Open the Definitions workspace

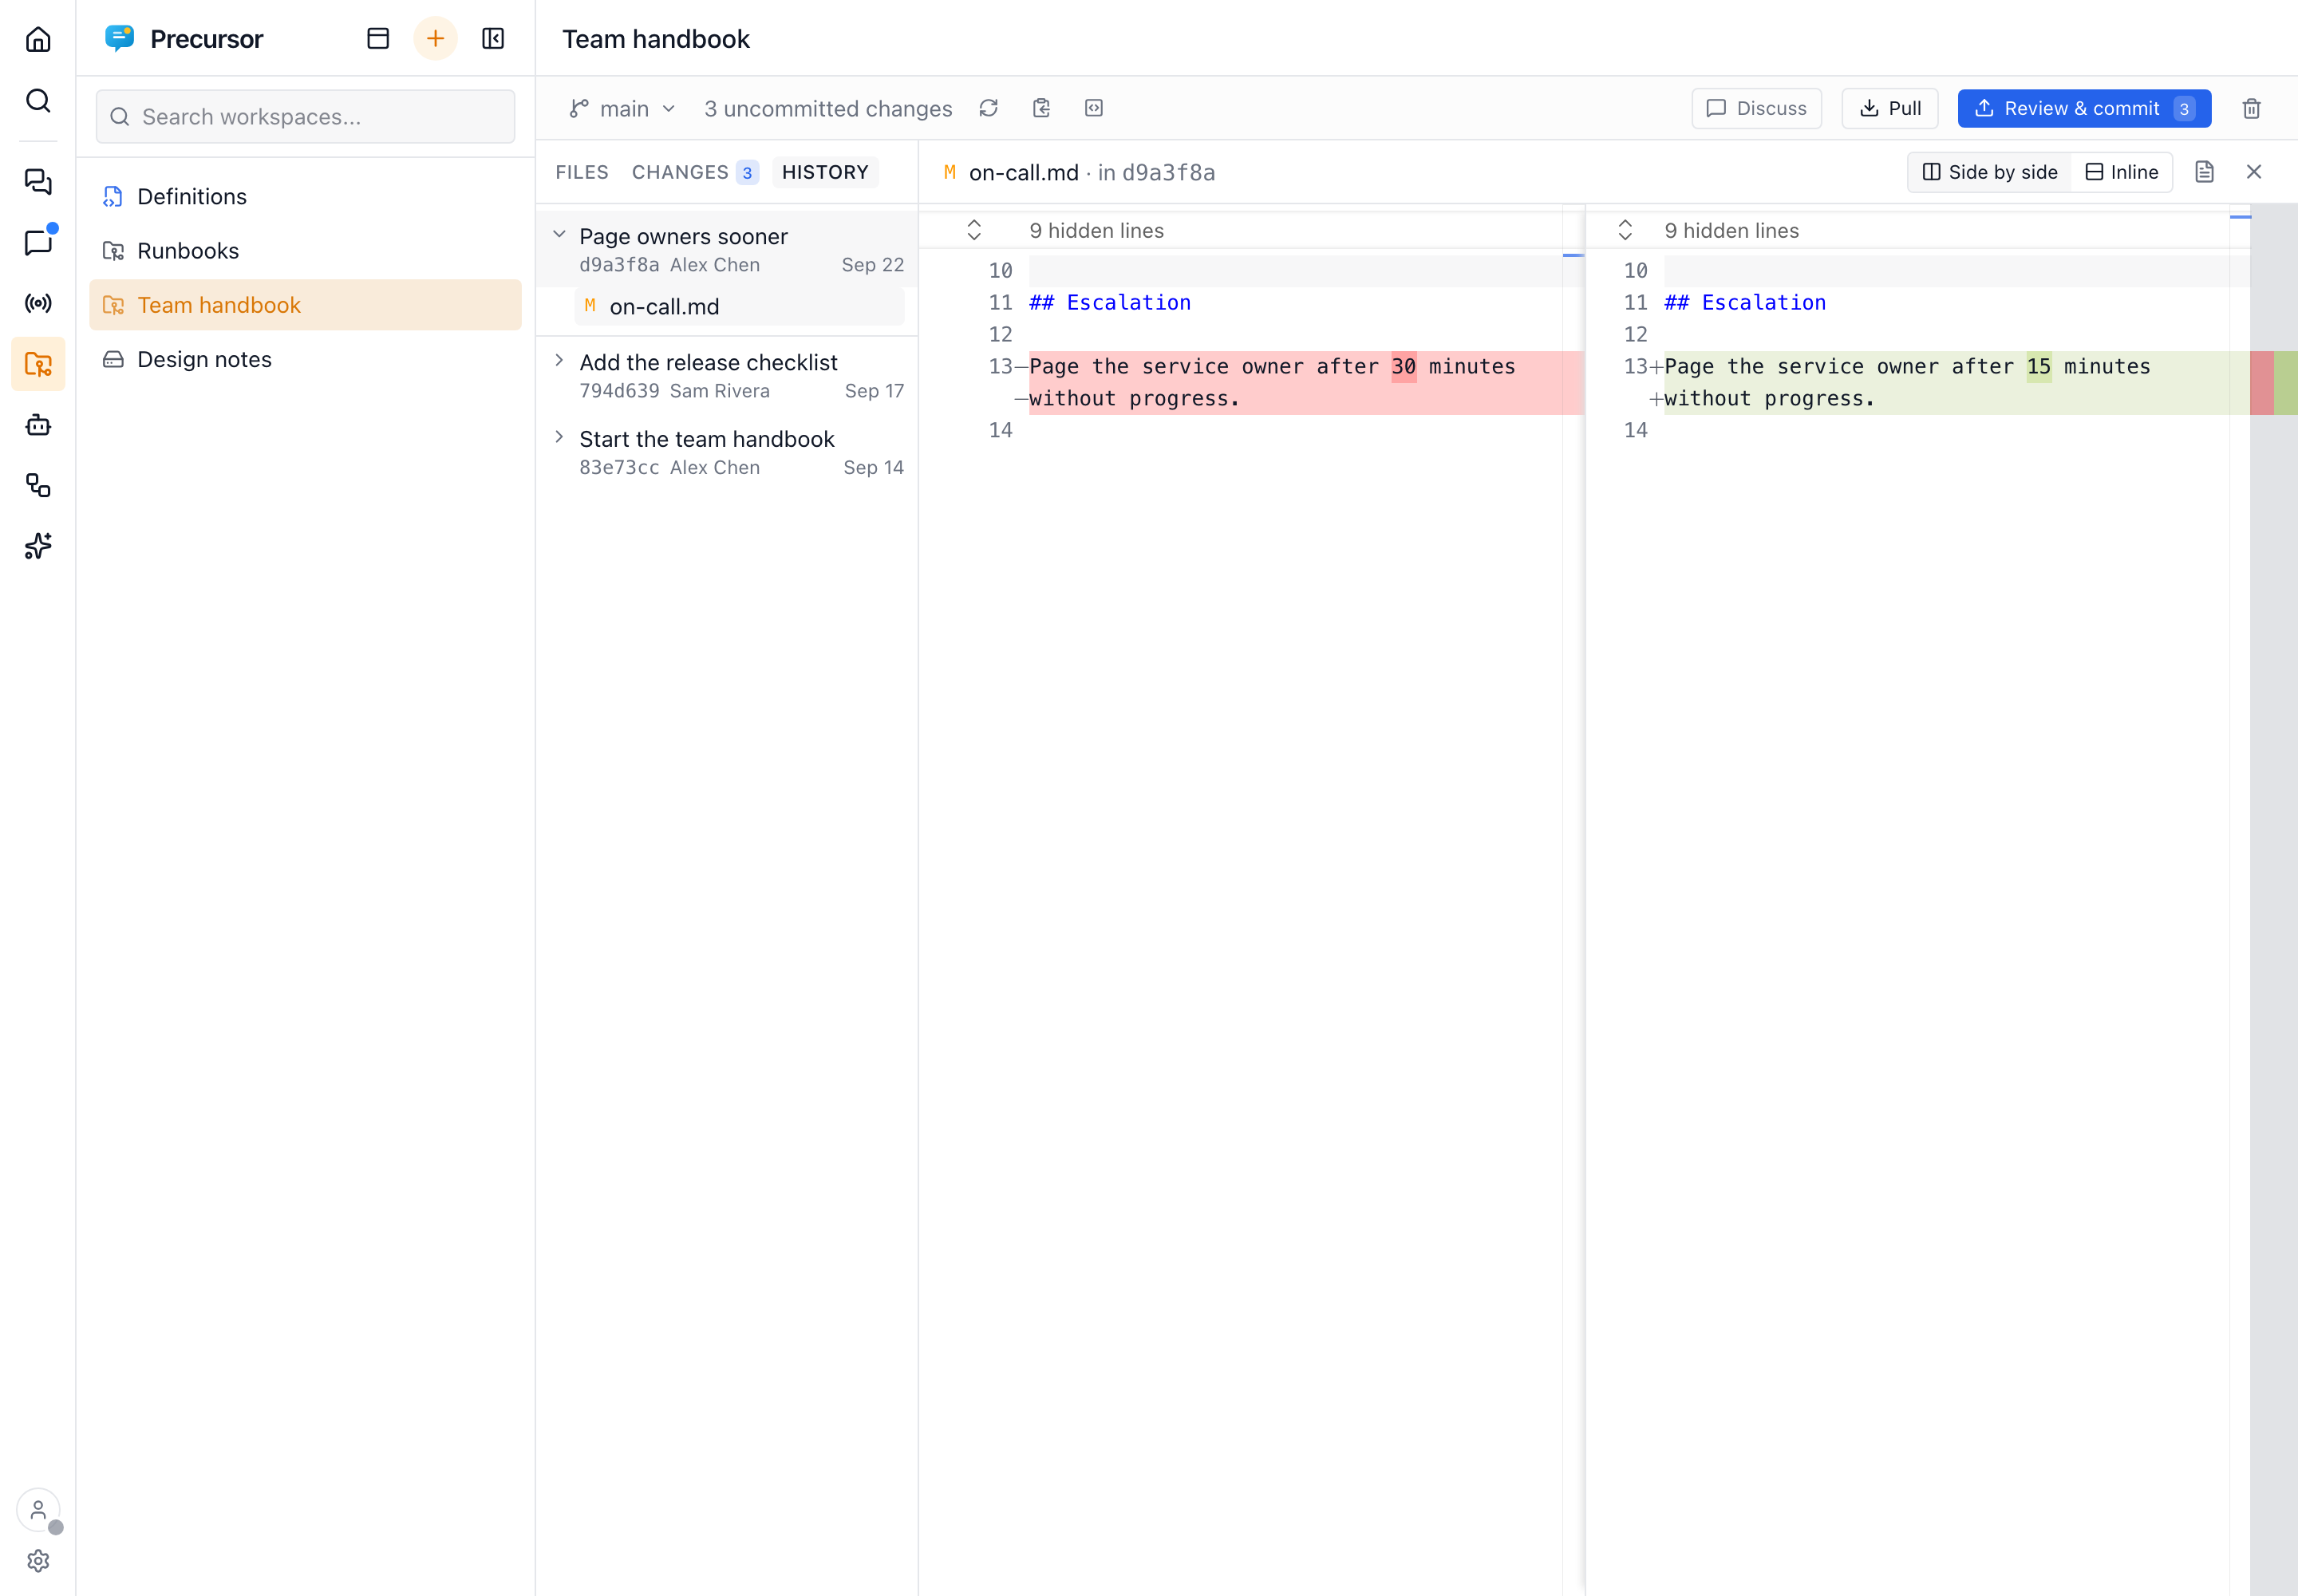click(x=305, y=197)
